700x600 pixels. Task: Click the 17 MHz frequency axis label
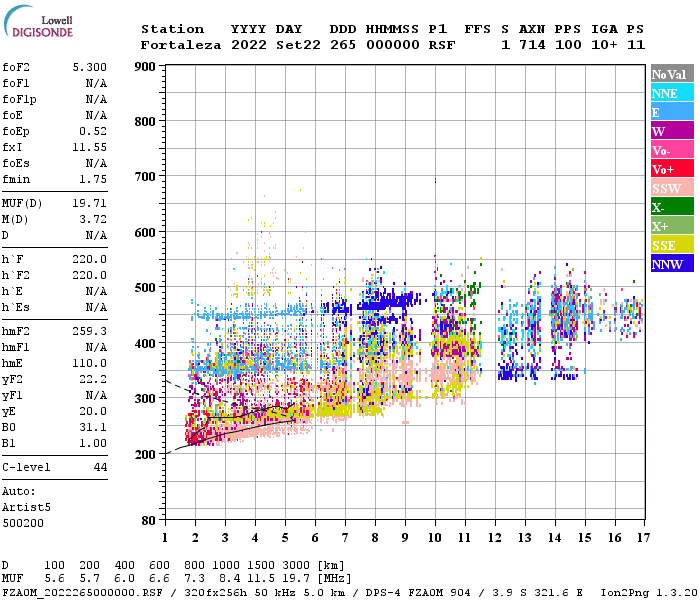(643, 538)
